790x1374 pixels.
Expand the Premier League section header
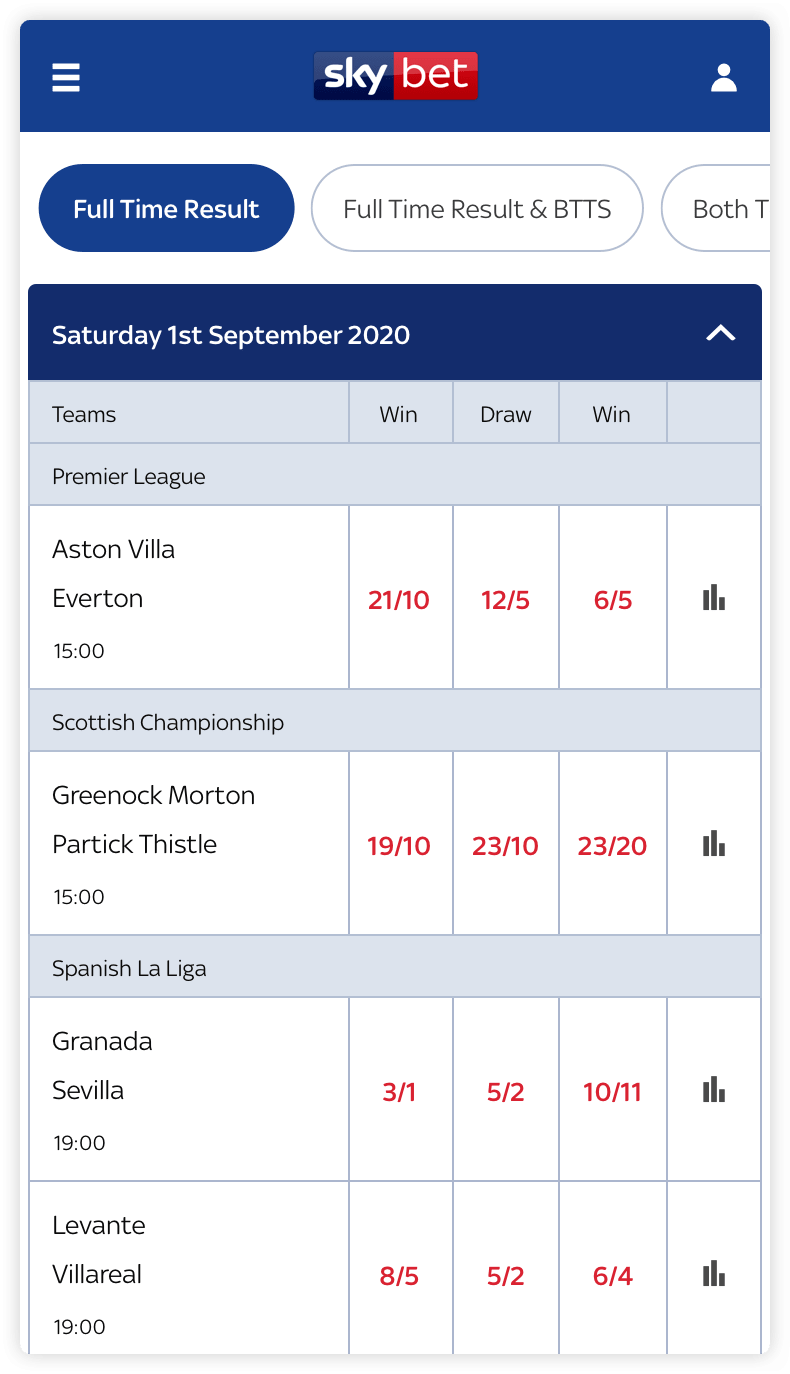point(395,475)
